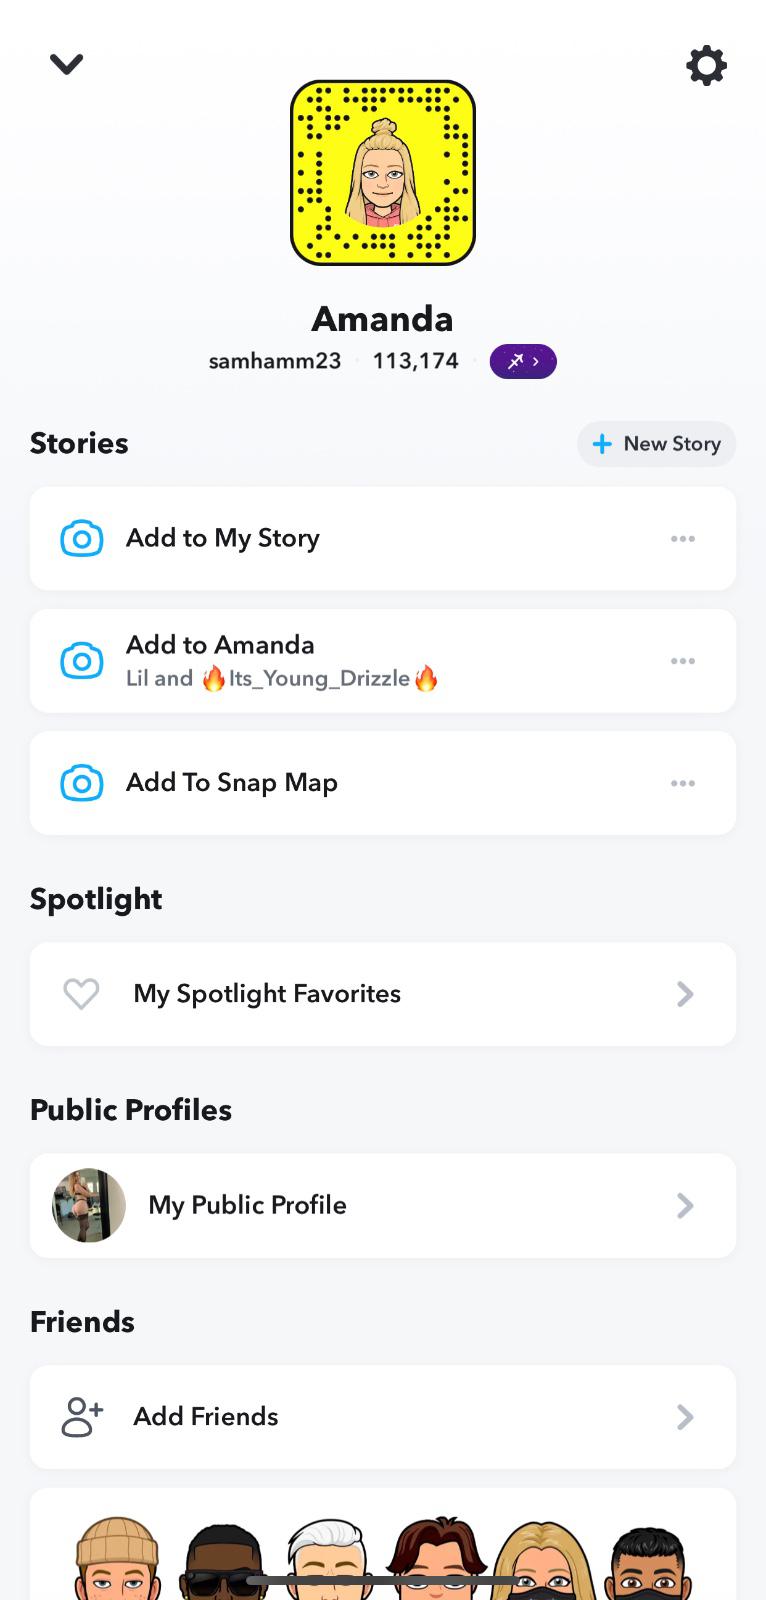Tap camera icon next to Add to Amanda
Image resolution: width=766 pixels, height=1600 pixels.
82,661
